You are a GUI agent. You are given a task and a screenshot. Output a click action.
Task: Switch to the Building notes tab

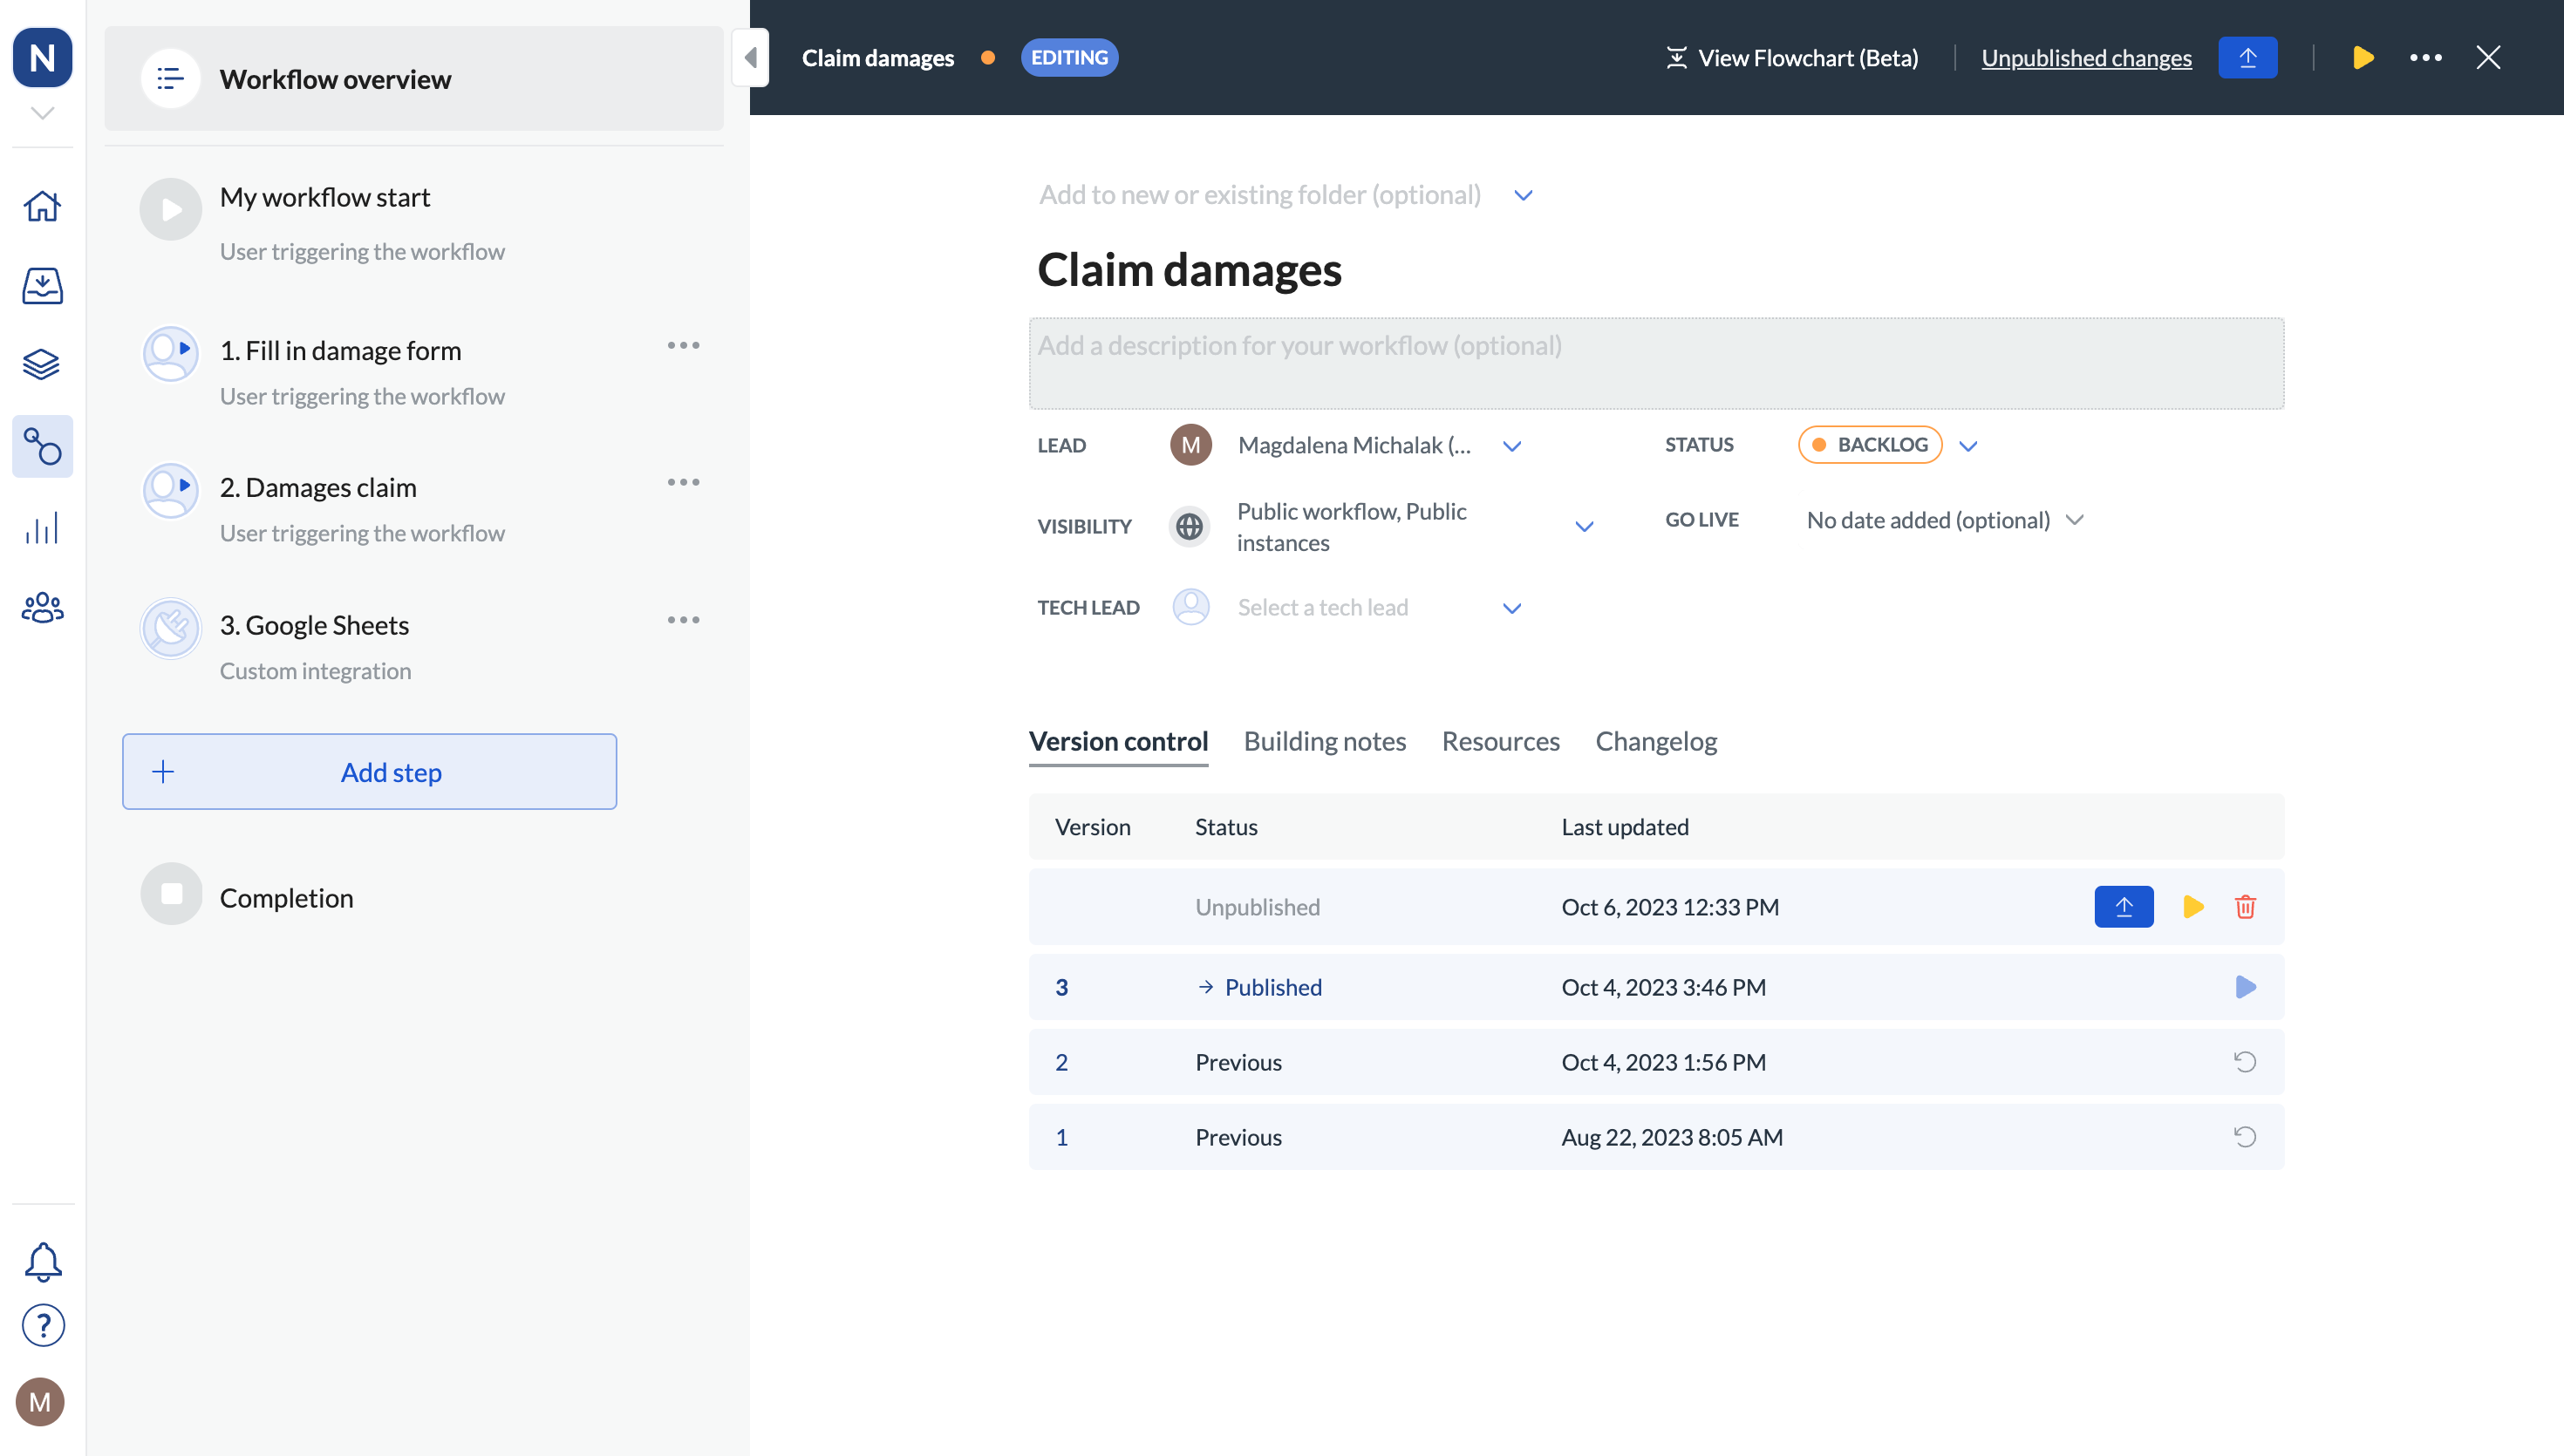[1324, 741]
